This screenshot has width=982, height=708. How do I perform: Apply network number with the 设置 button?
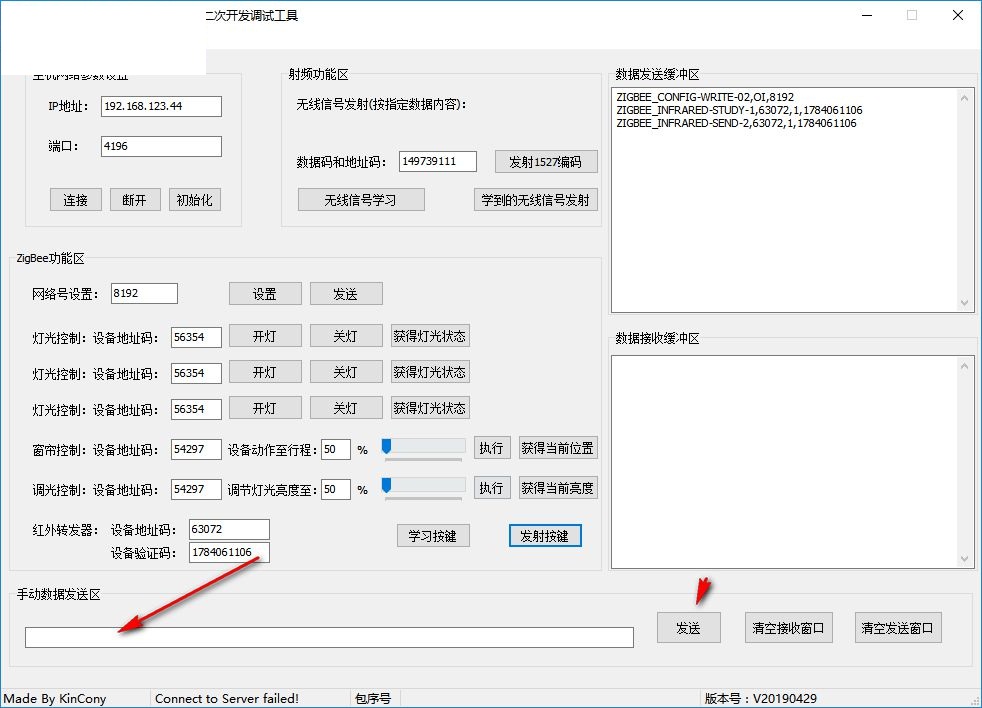(x=265, y=293)
